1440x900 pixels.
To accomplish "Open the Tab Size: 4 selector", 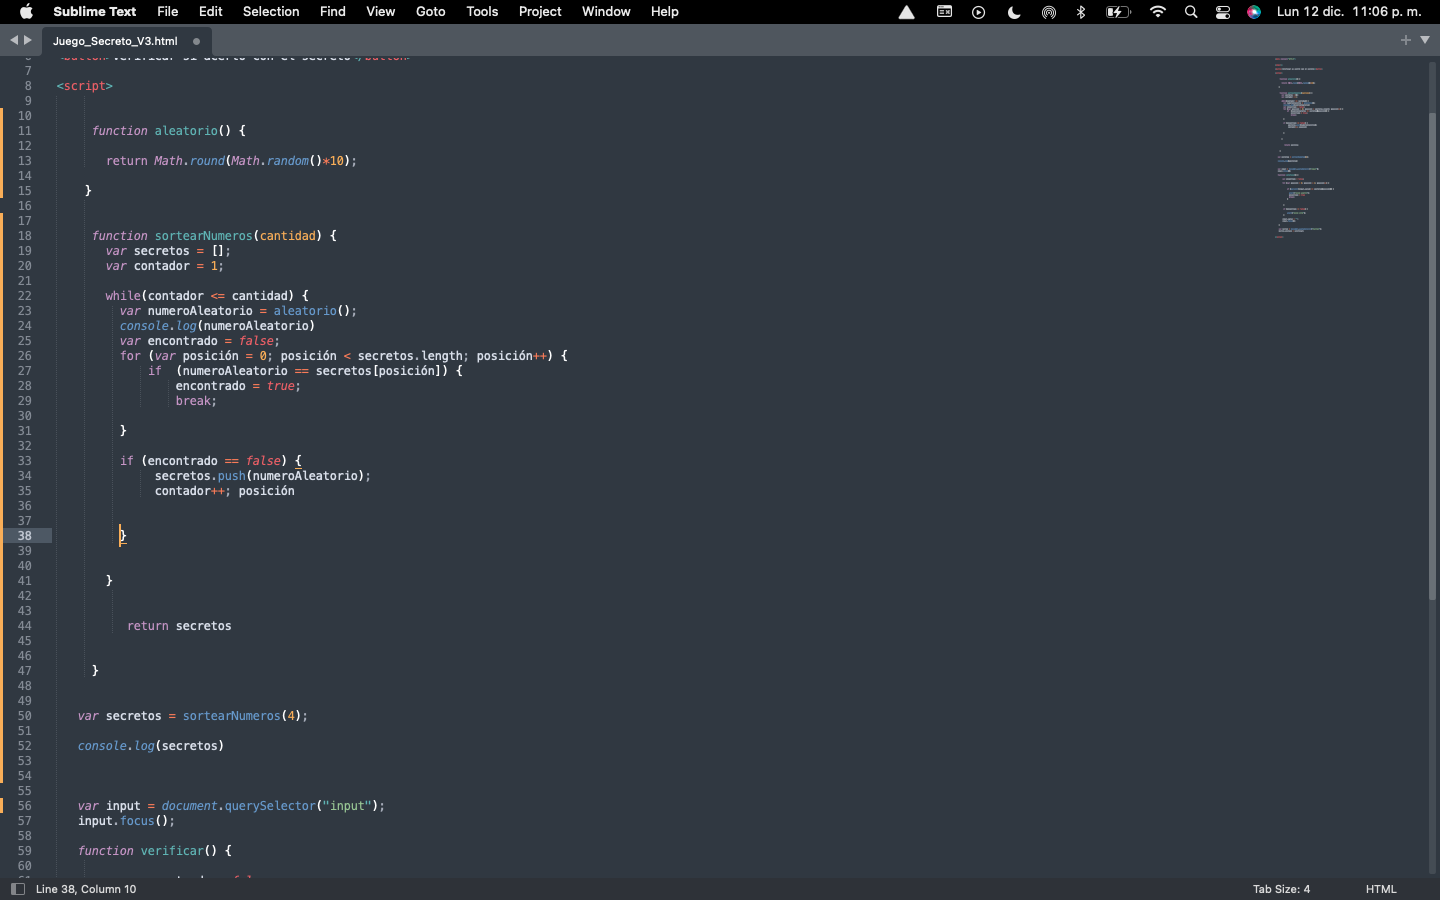I will point(1281,889).
